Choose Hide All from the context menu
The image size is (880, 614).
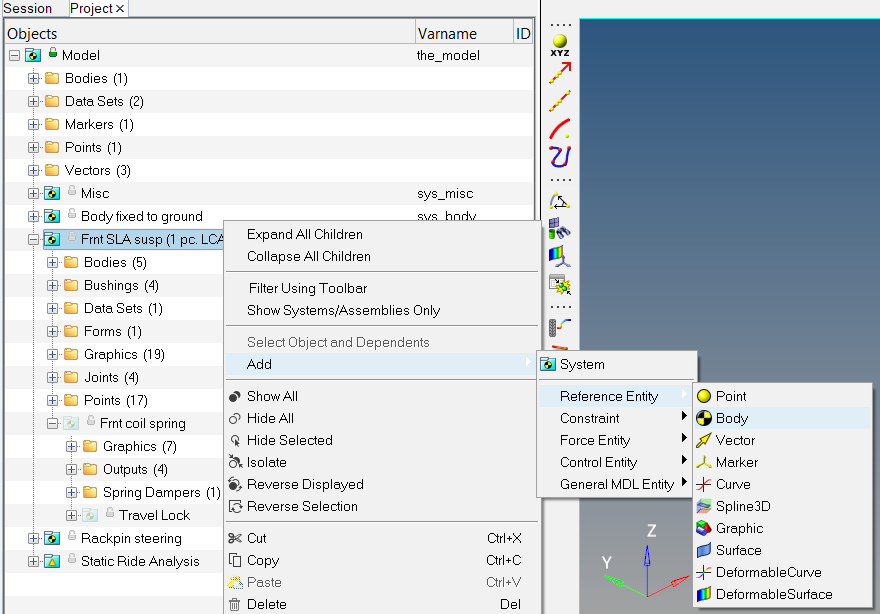270,418
